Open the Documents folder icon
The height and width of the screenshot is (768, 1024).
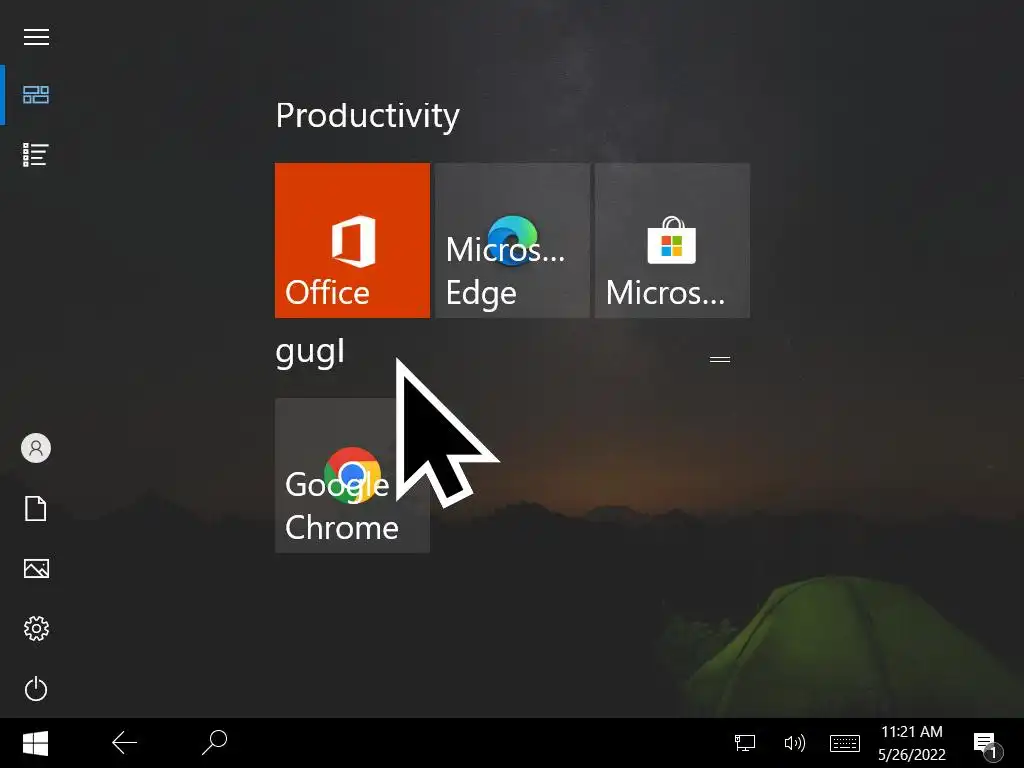36,508
